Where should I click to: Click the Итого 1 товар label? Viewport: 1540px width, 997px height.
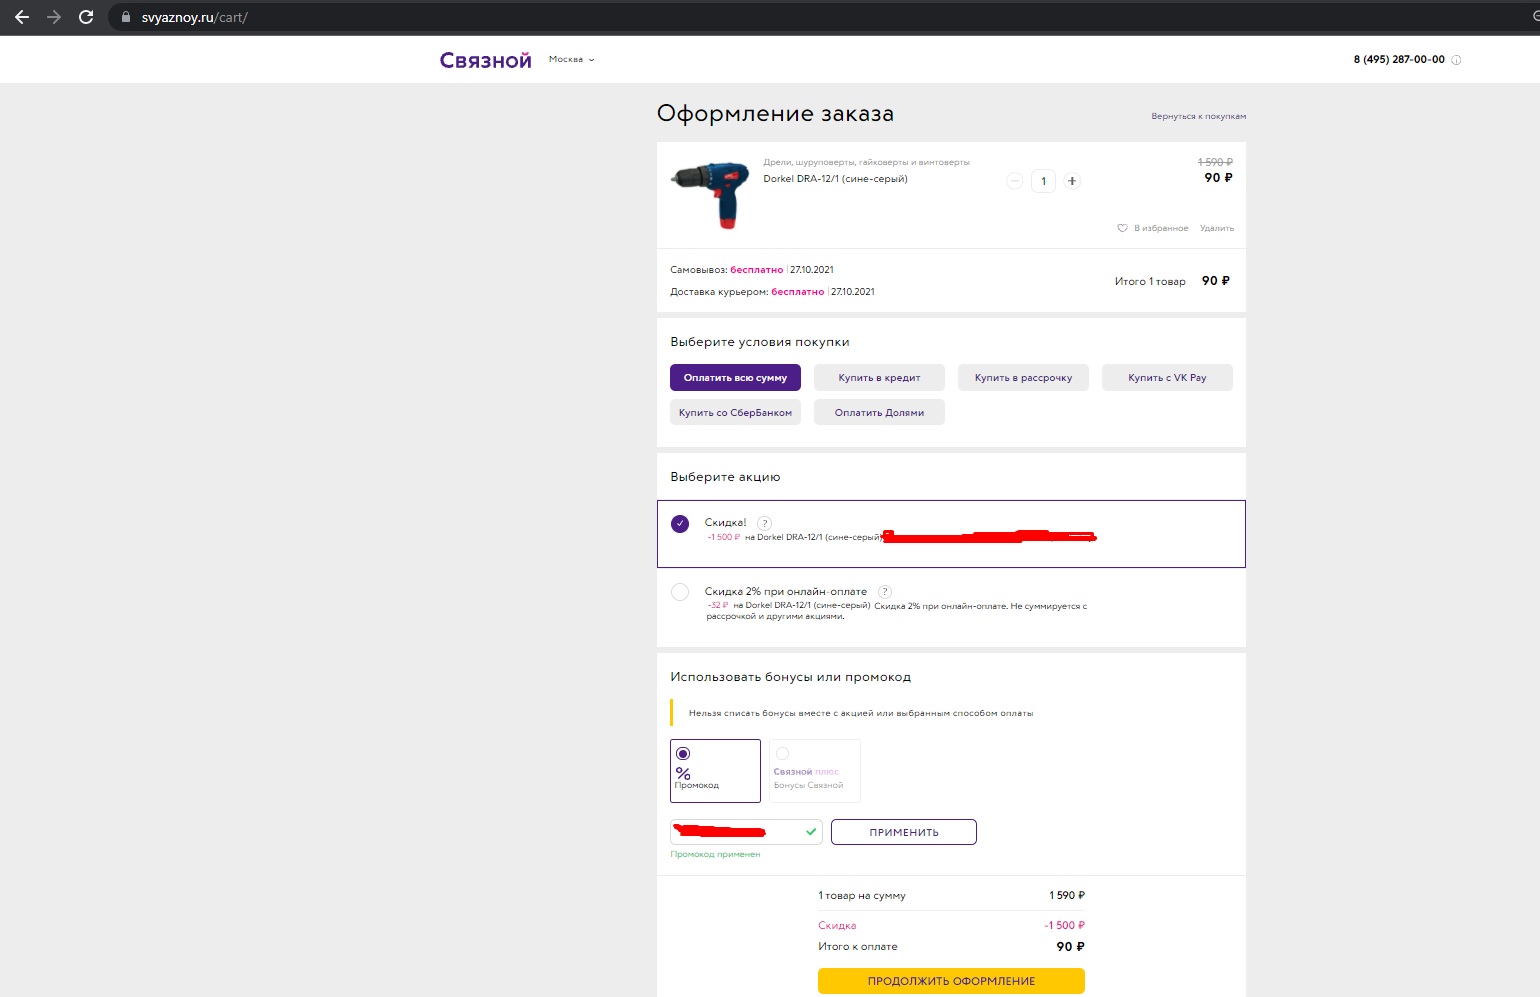1150,282
